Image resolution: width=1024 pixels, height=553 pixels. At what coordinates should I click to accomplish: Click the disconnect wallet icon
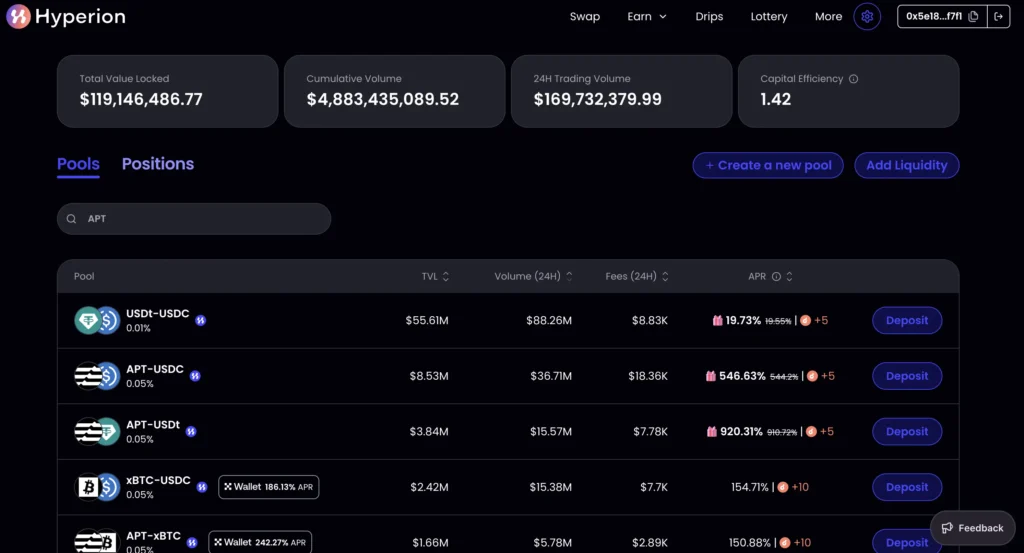click(999, 16)
